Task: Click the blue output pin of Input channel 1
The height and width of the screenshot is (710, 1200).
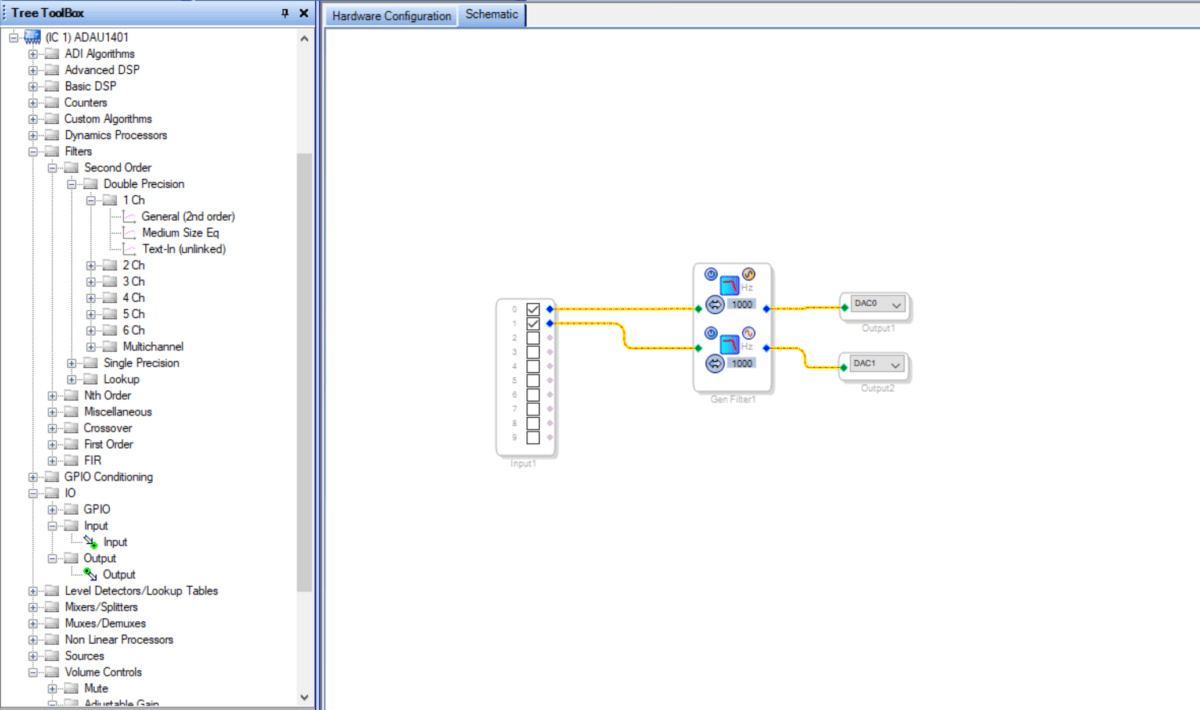Action: pyautogui.click(x=550, y=323)
